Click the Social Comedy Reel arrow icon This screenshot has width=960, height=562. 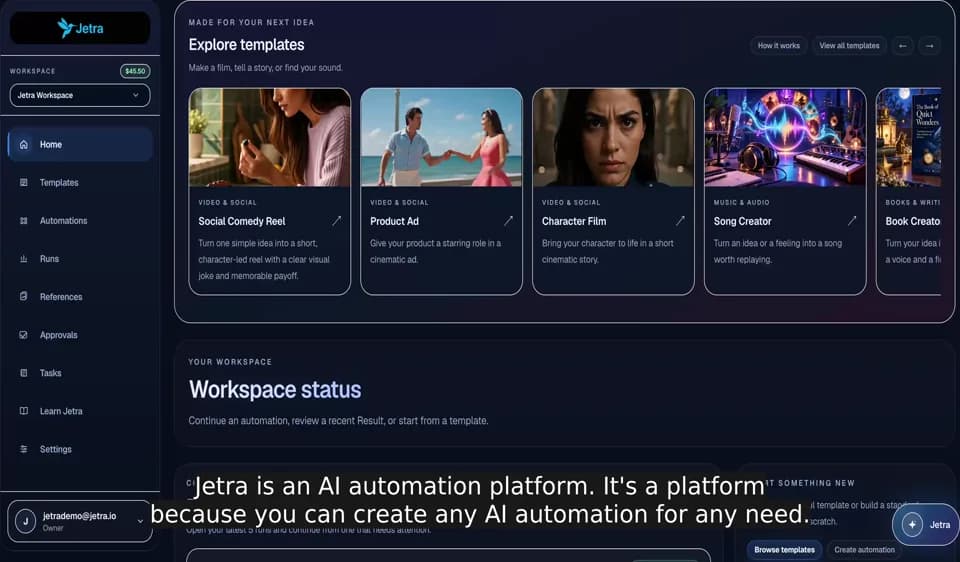(x=336, y=221)
